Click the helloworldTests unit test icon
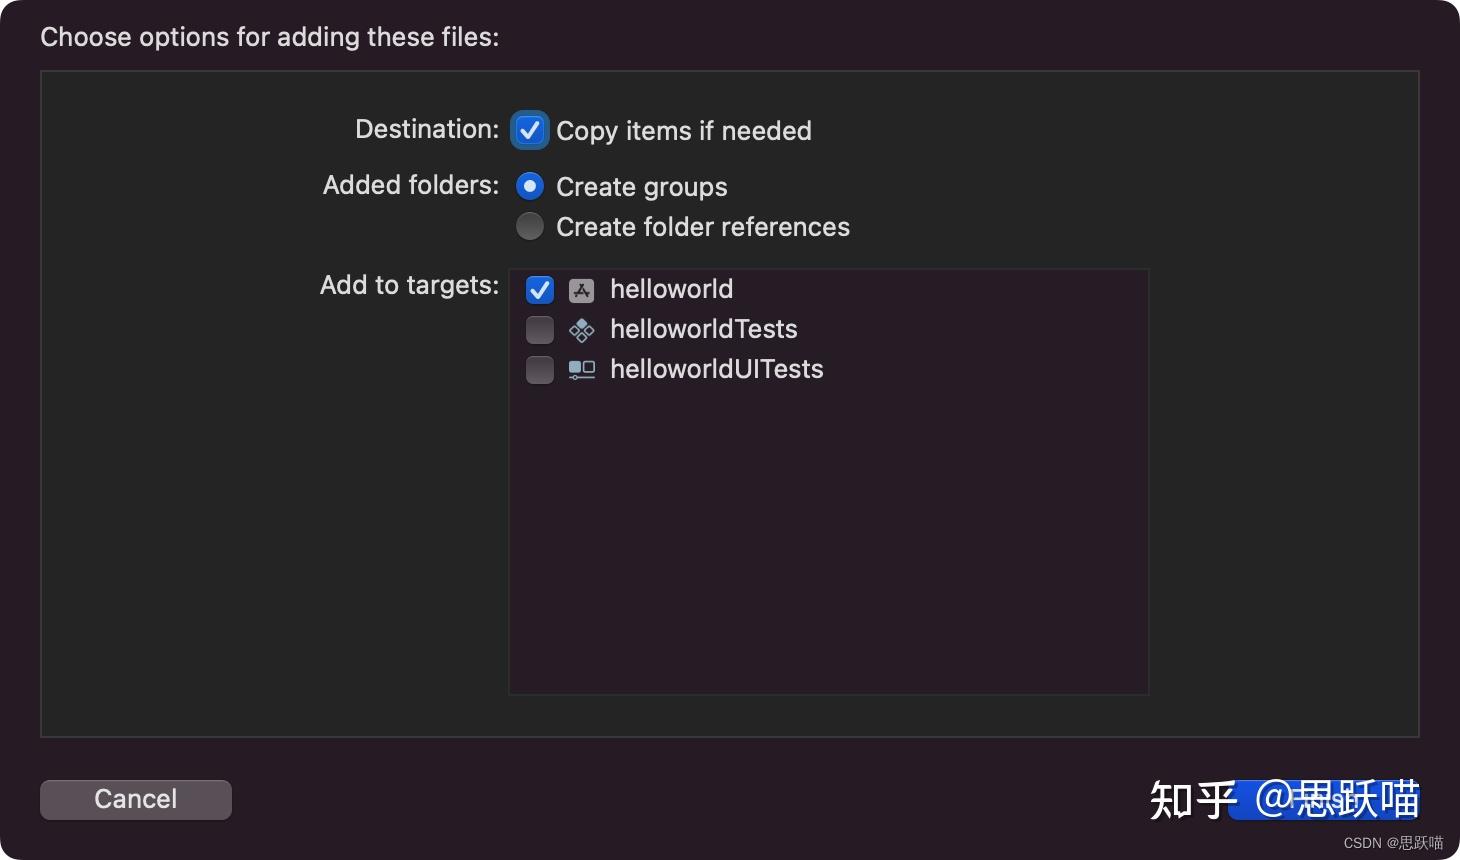This screenshot has height=860, width=1460. [x=582, y=330]
